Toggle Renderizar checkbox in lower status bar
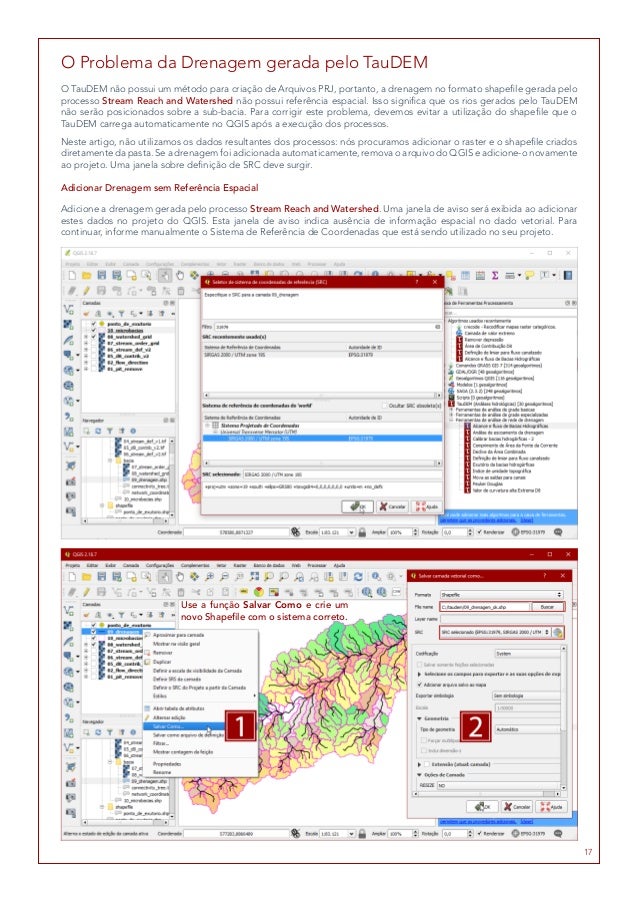This screenshot has width=638, height=903. pos(480,833)
